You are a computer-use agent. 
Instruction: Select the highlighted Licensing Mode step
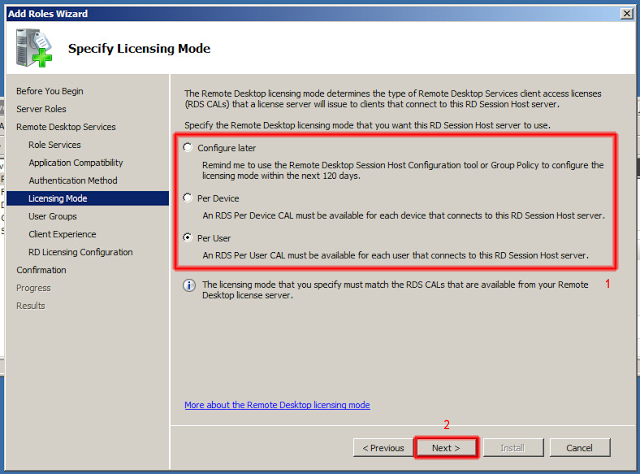[88, 198]
